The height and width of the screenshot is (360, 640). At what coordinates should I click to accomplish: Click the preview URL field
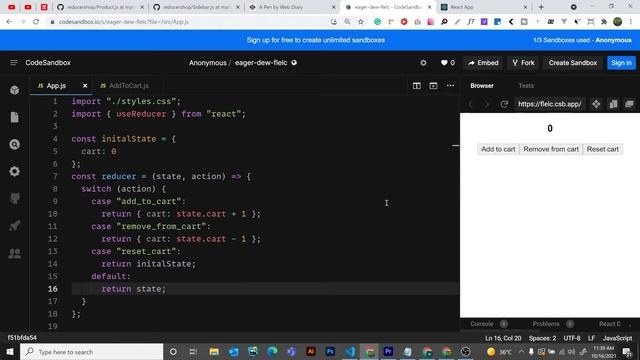[549, 104]
